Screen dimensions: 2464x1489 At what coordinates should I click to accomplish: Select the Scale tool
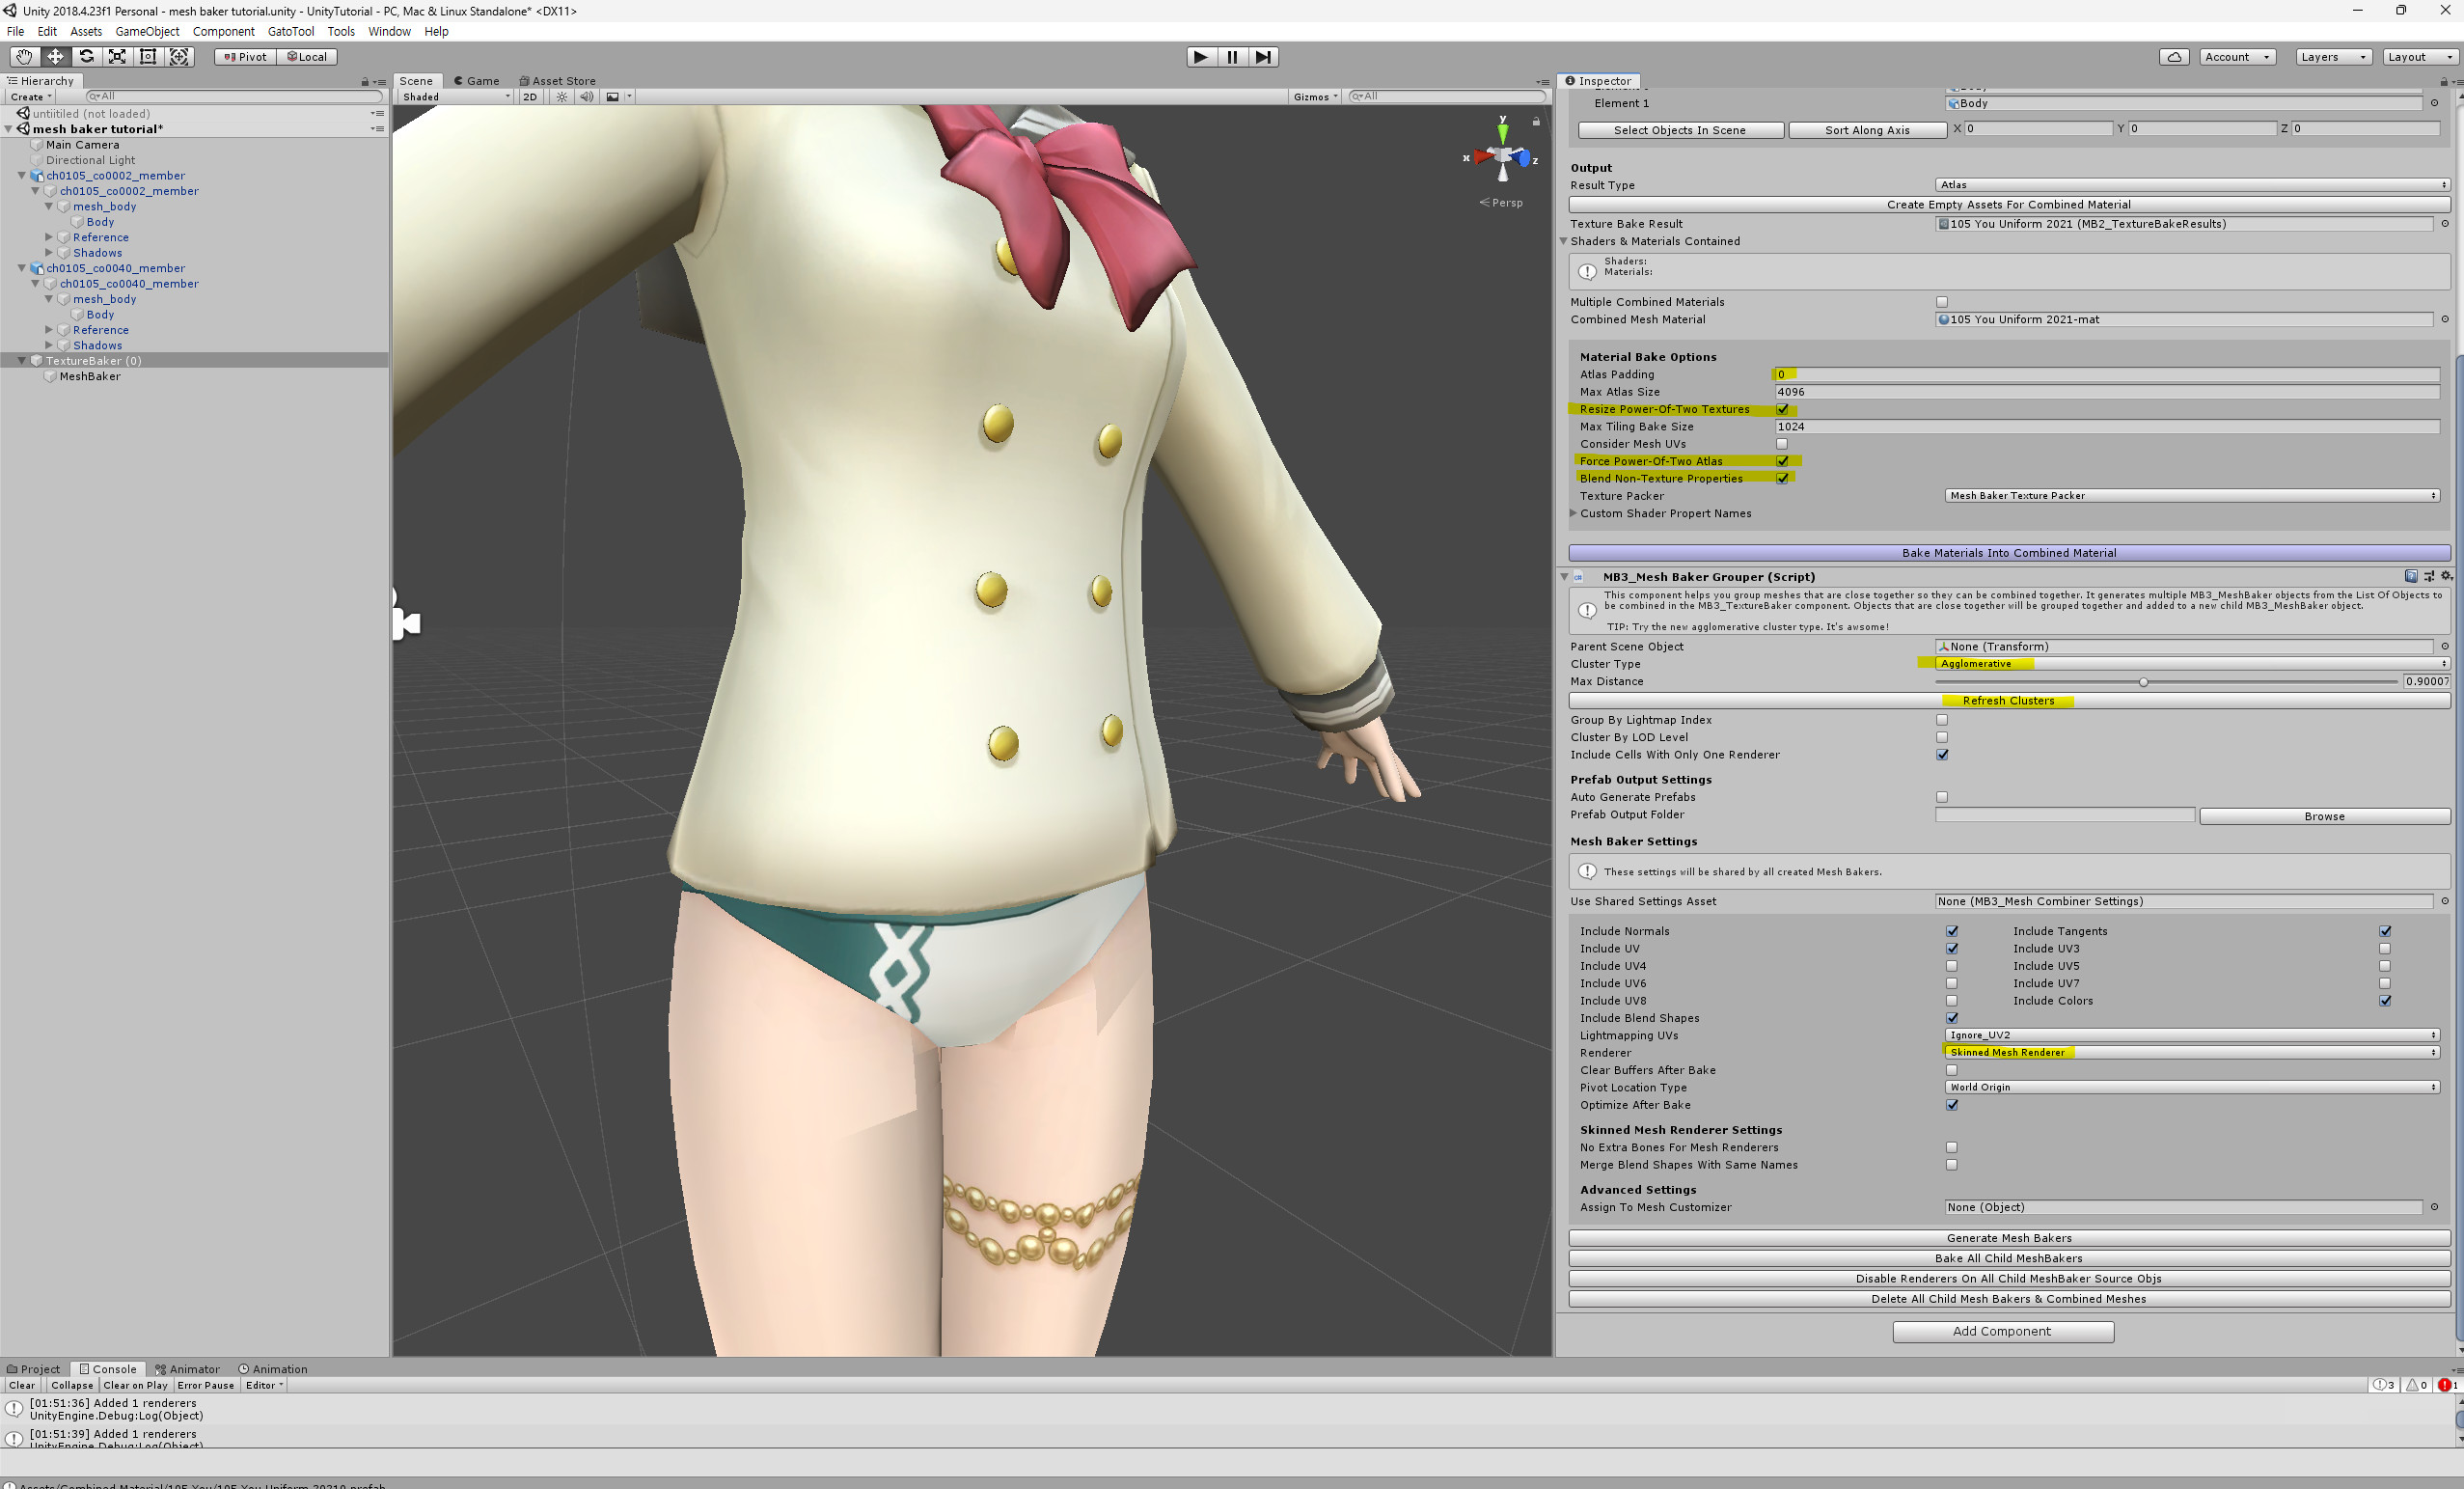click(x=117, y=57)
